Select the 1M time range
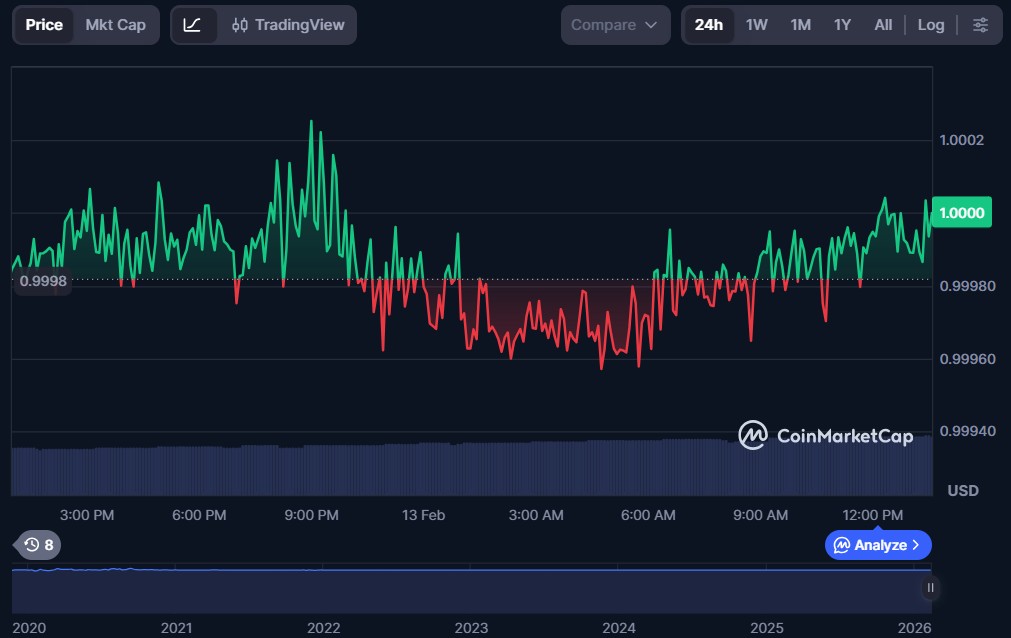Screen dimensions: 1011x638 pyautogui.click(x=800, y=25)
